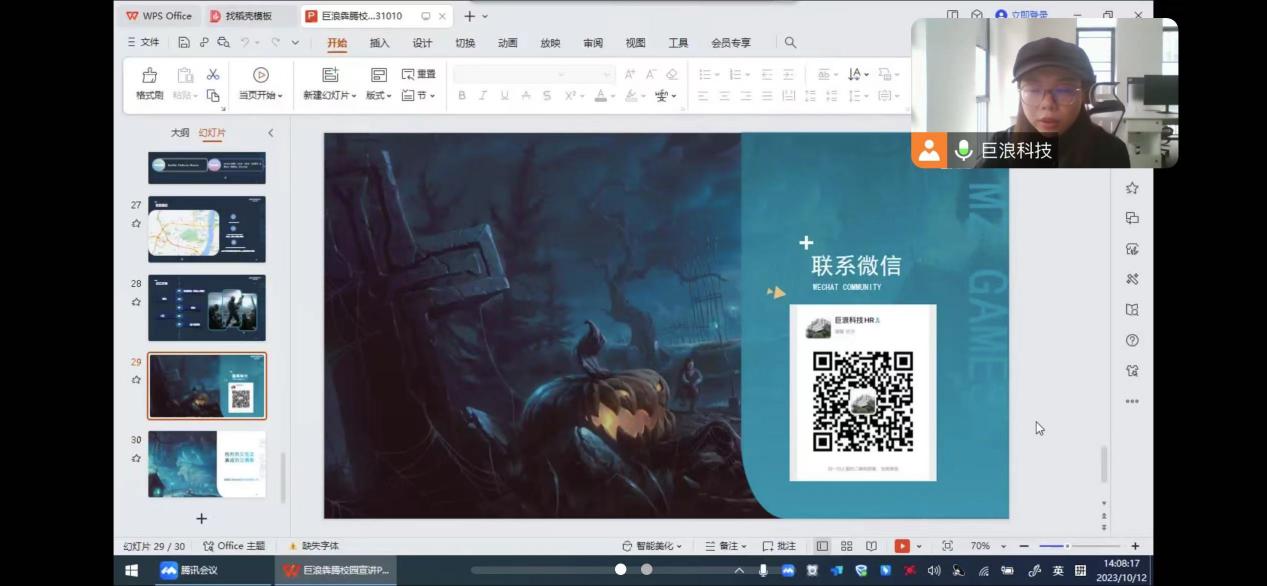Zoom in with the plus button
This screenshot has height=586, width=1267.
[x=1135, y=546]
